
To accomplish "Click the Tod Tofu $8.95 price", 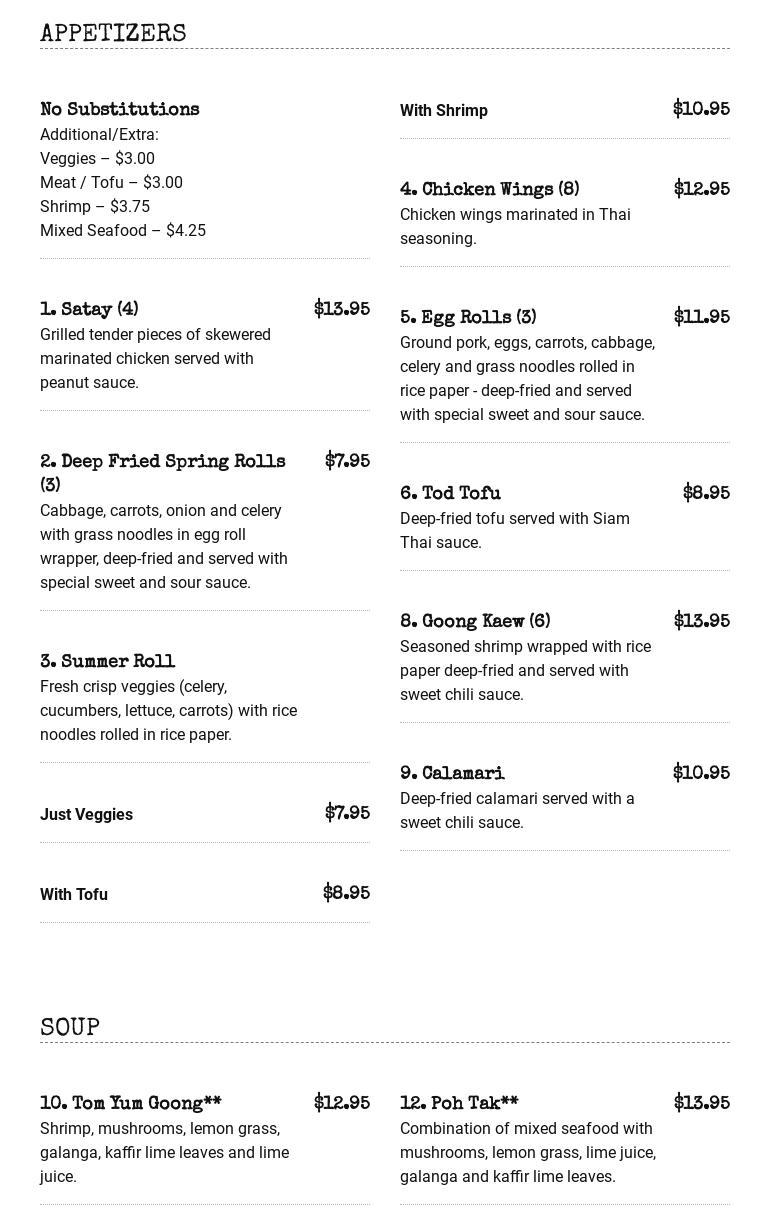I will pyautogui.click(x=706, y=494).
